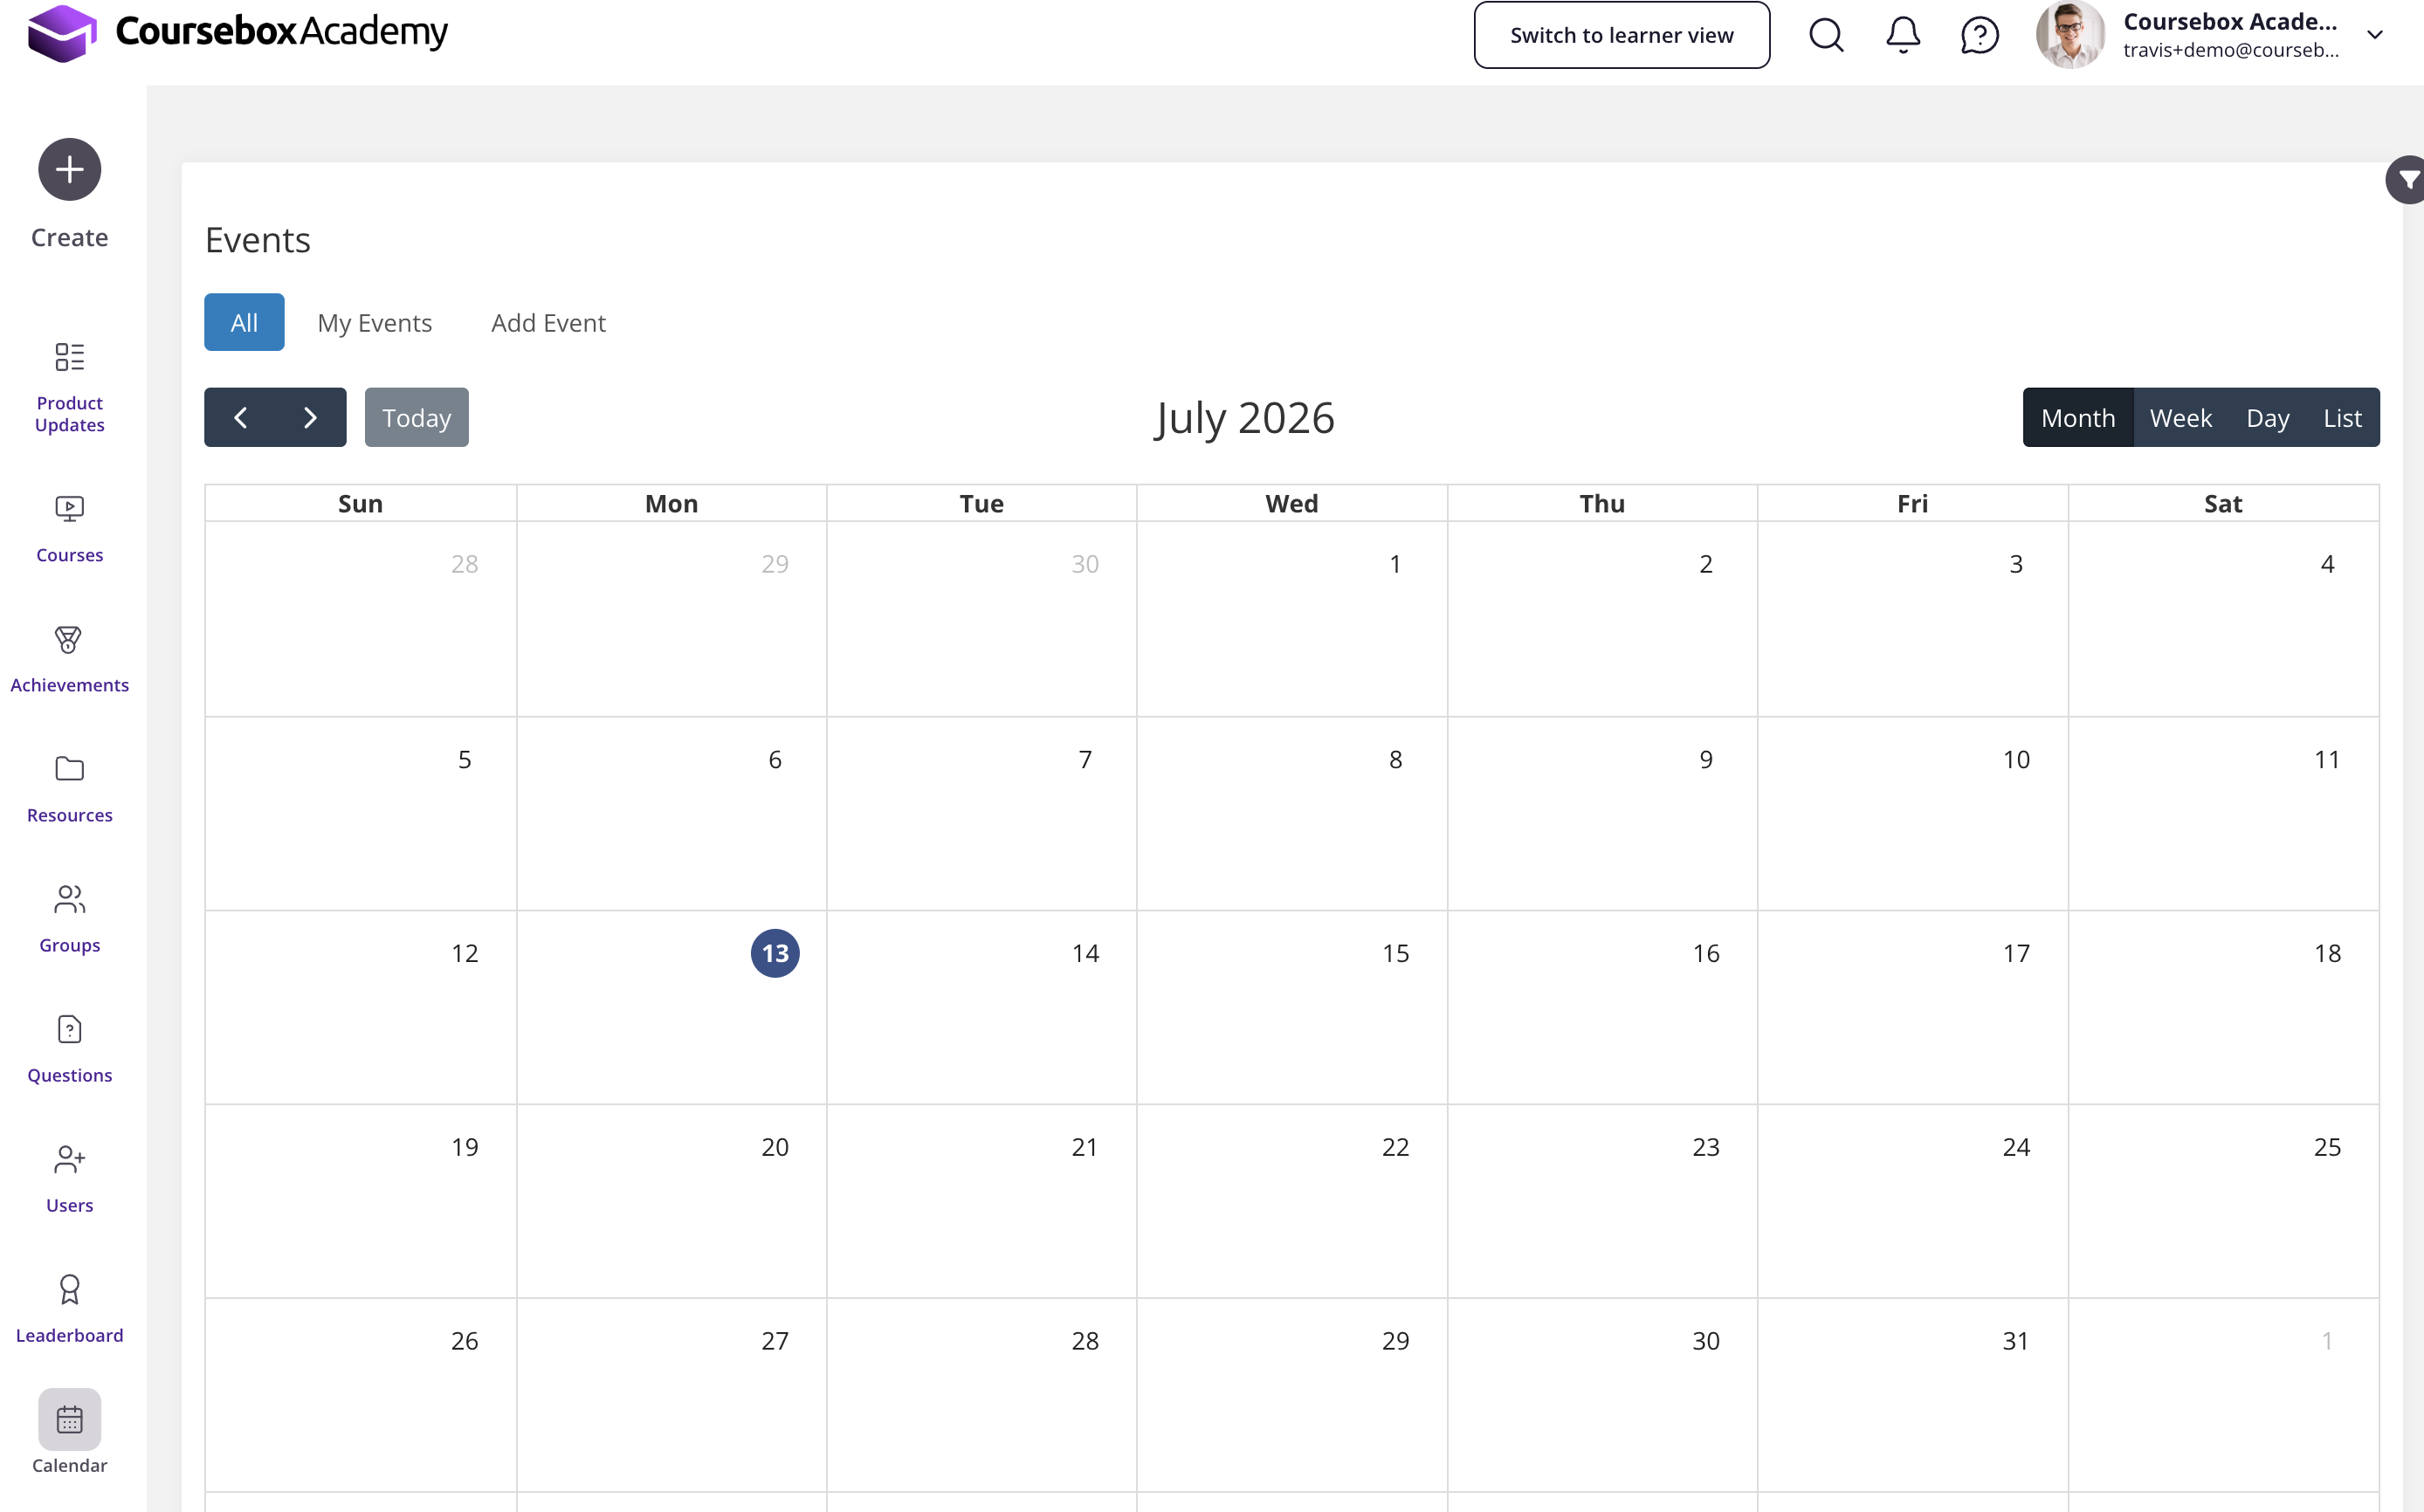The image size is (2424, 1512).
Task: Click the date 4 on Saturday
Action: pos(2327,564)
